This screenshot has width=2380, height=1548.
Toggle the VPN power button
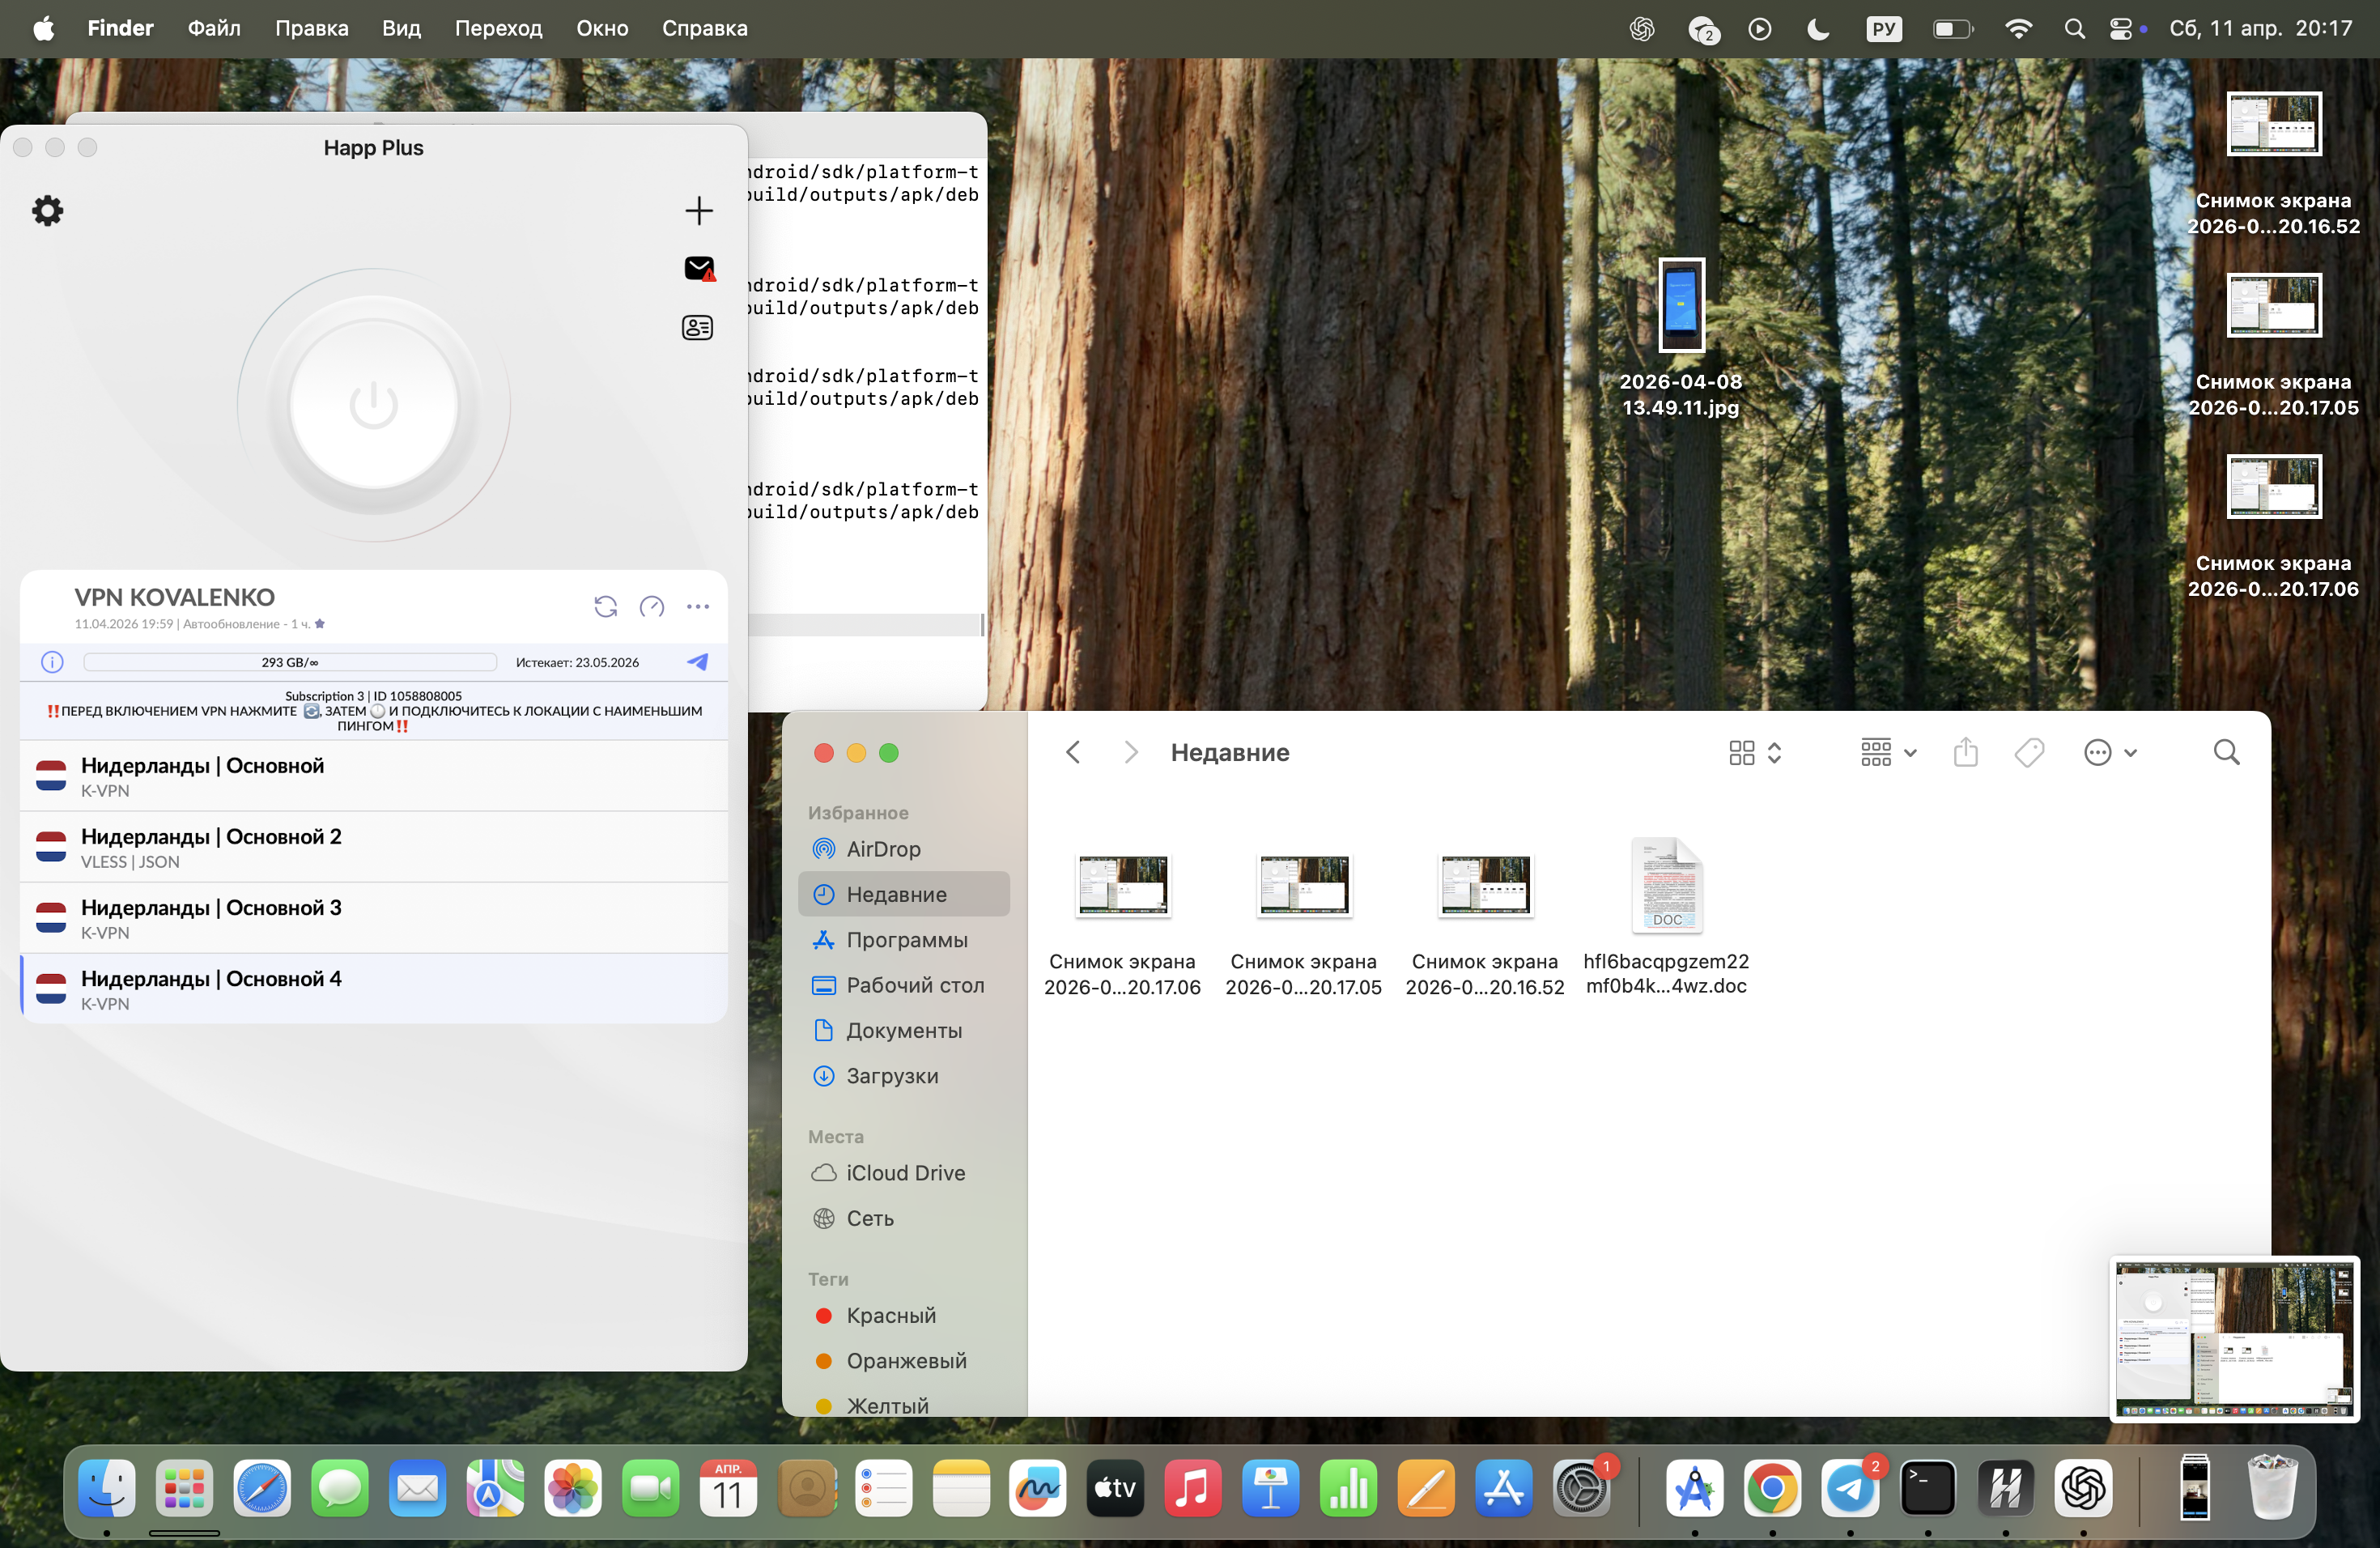coord(373,405)
